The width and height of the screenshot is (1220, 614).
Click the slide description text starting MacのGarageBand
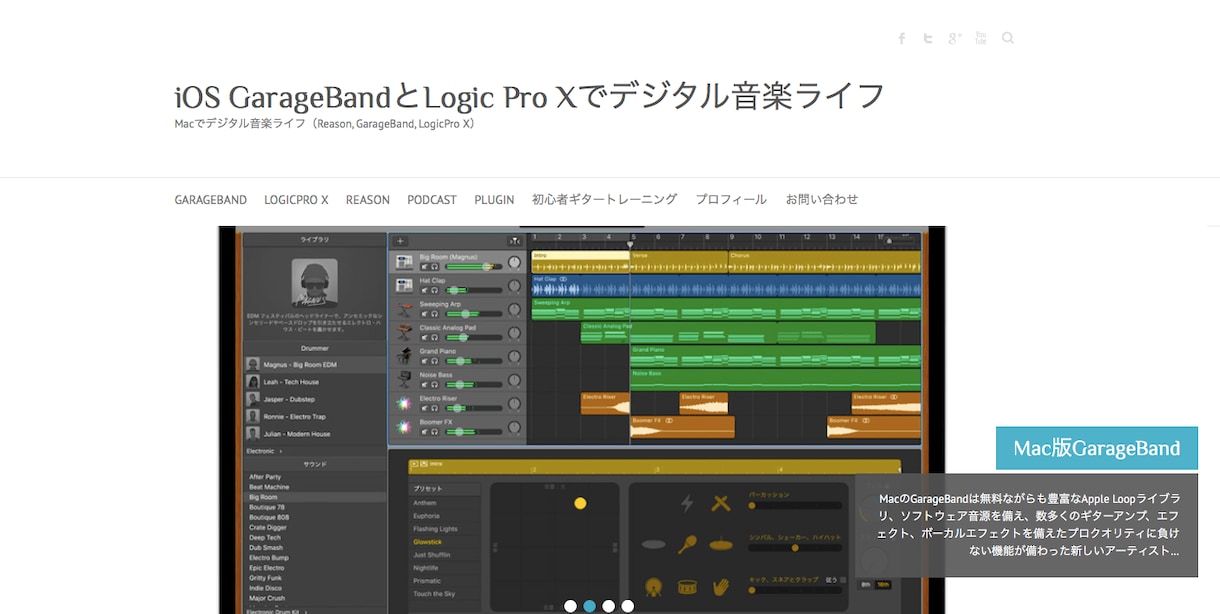[1029, 524]
